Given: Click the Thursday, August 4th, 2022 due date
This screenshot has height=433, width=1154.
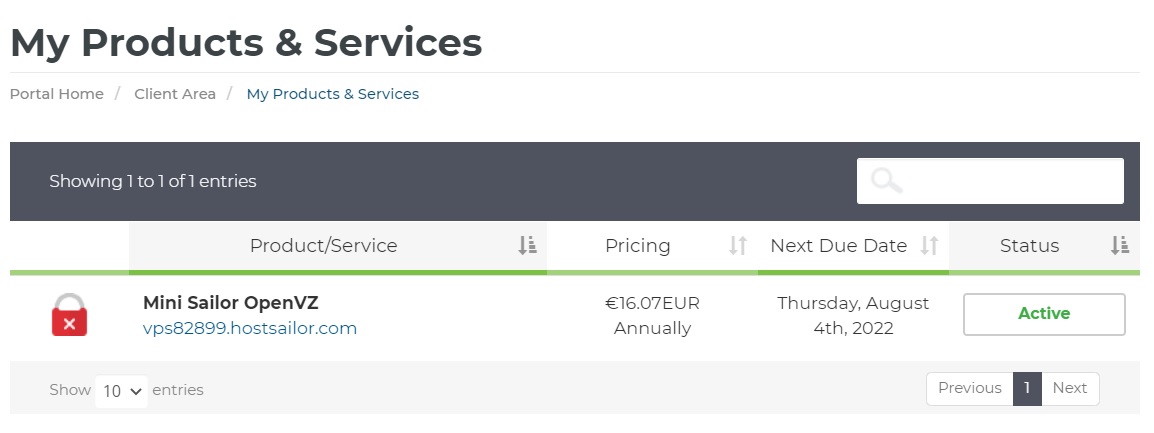Looking at the screenshot, I should 853,315.
